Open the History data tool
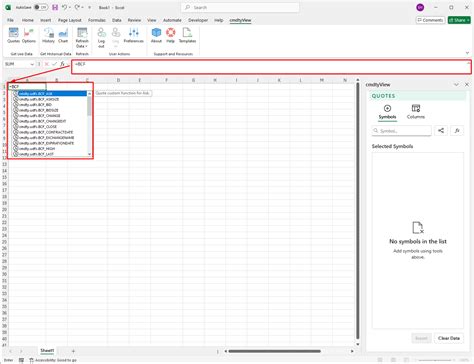This screenshot has height=364, width=474. tap(48, 36)
